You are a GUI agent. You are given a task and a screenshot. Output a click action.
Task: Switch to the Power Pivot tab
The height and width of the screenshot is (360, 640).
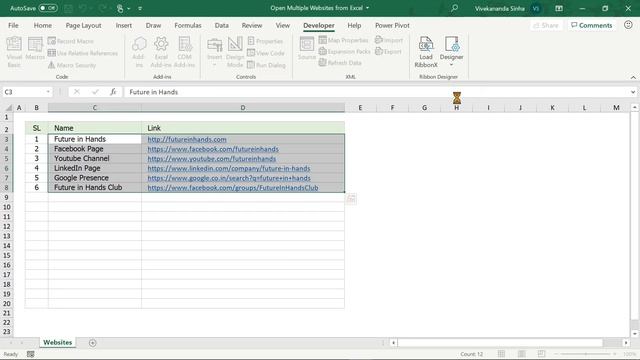click(392, 25)
